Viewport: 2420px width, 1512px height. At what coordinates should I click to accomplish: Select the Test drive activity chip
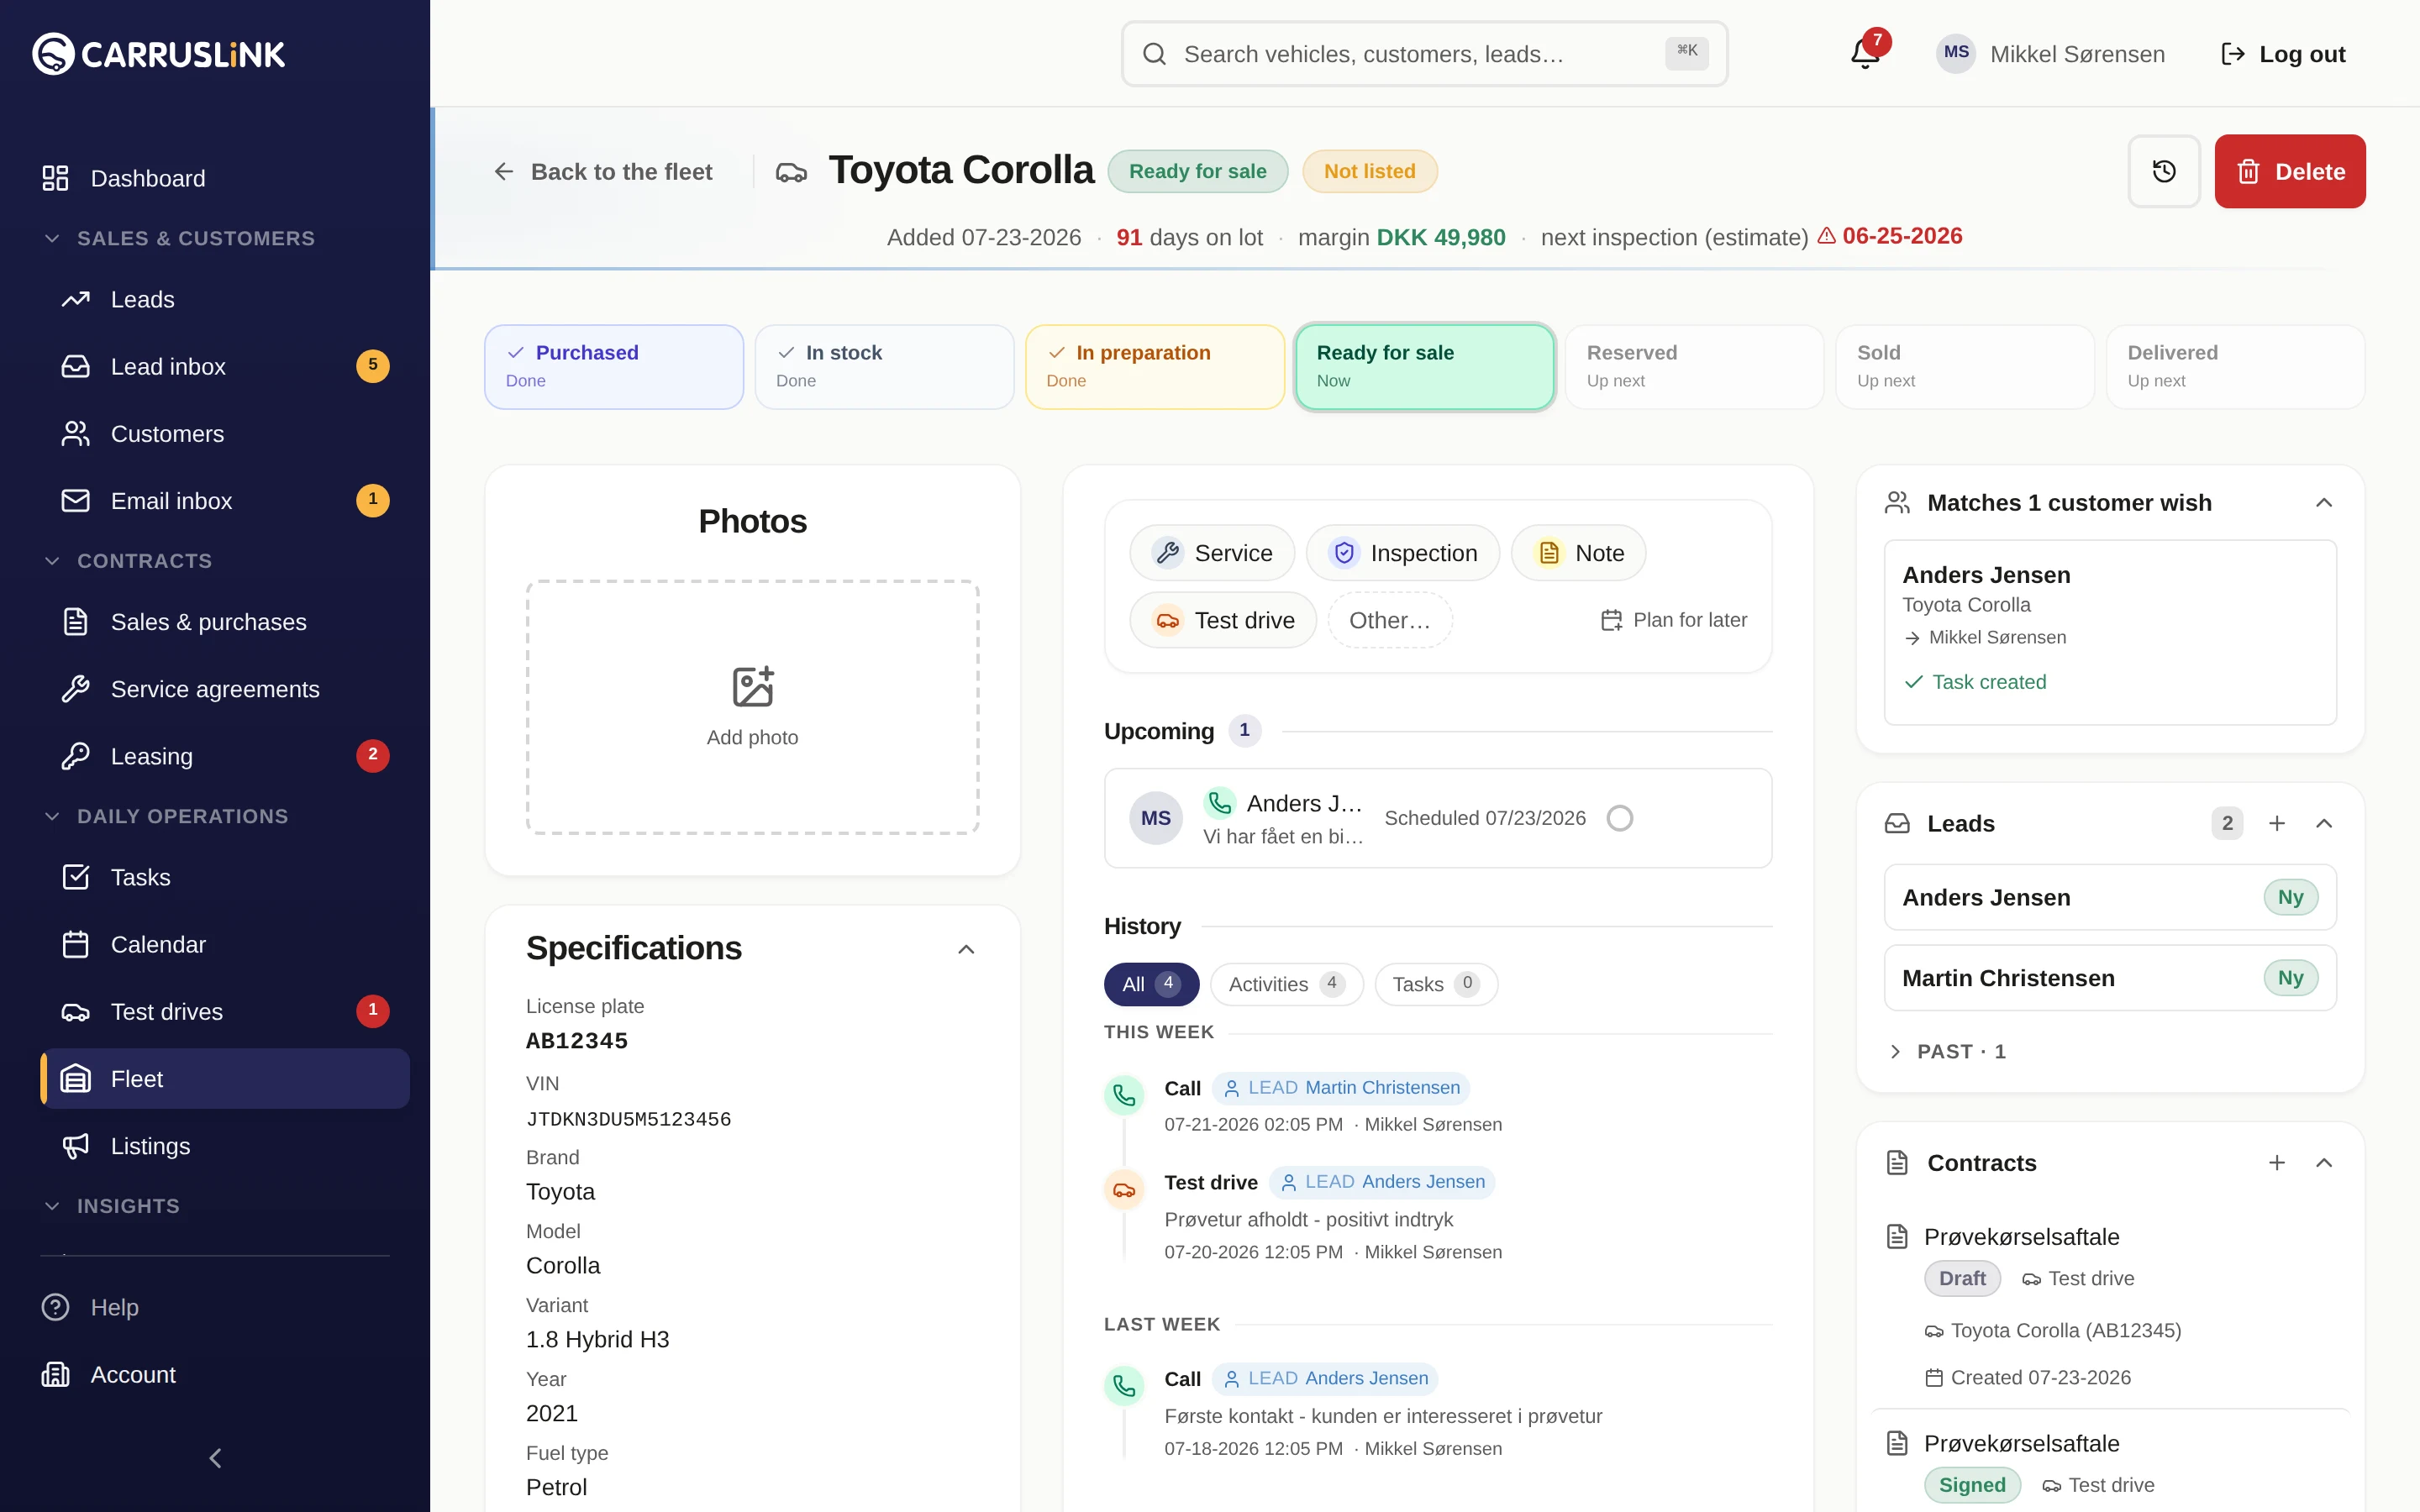coord(1223,620)
